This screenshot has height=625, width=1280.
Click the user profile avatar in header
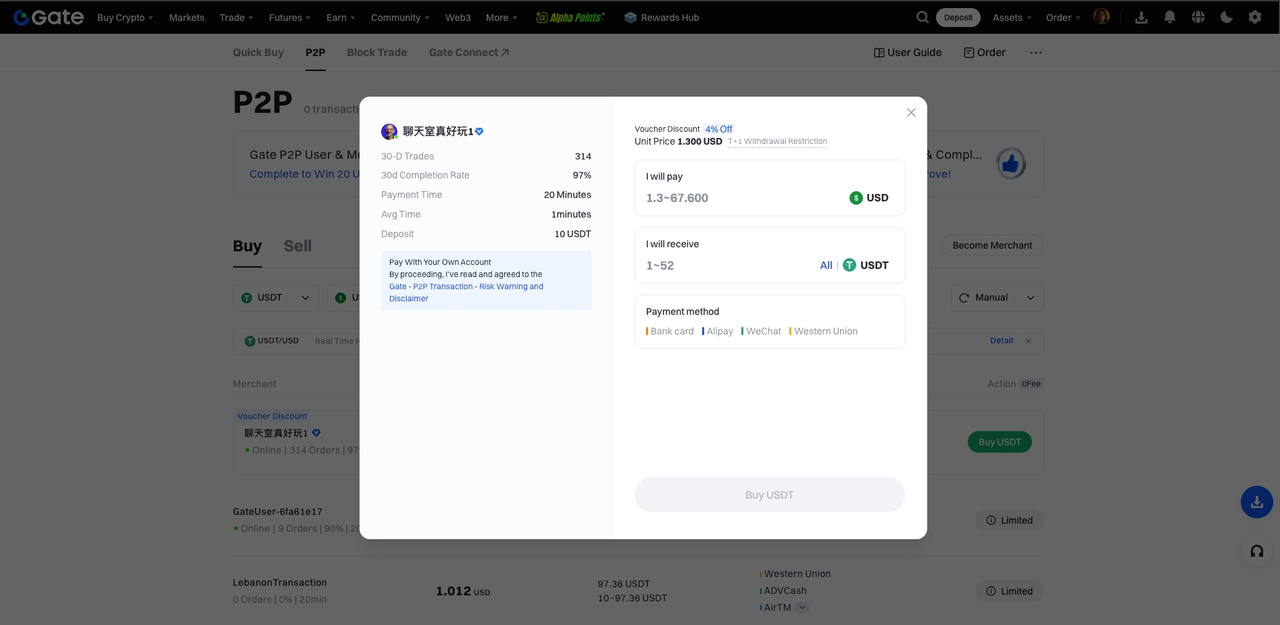click(x=1102, y=17)
